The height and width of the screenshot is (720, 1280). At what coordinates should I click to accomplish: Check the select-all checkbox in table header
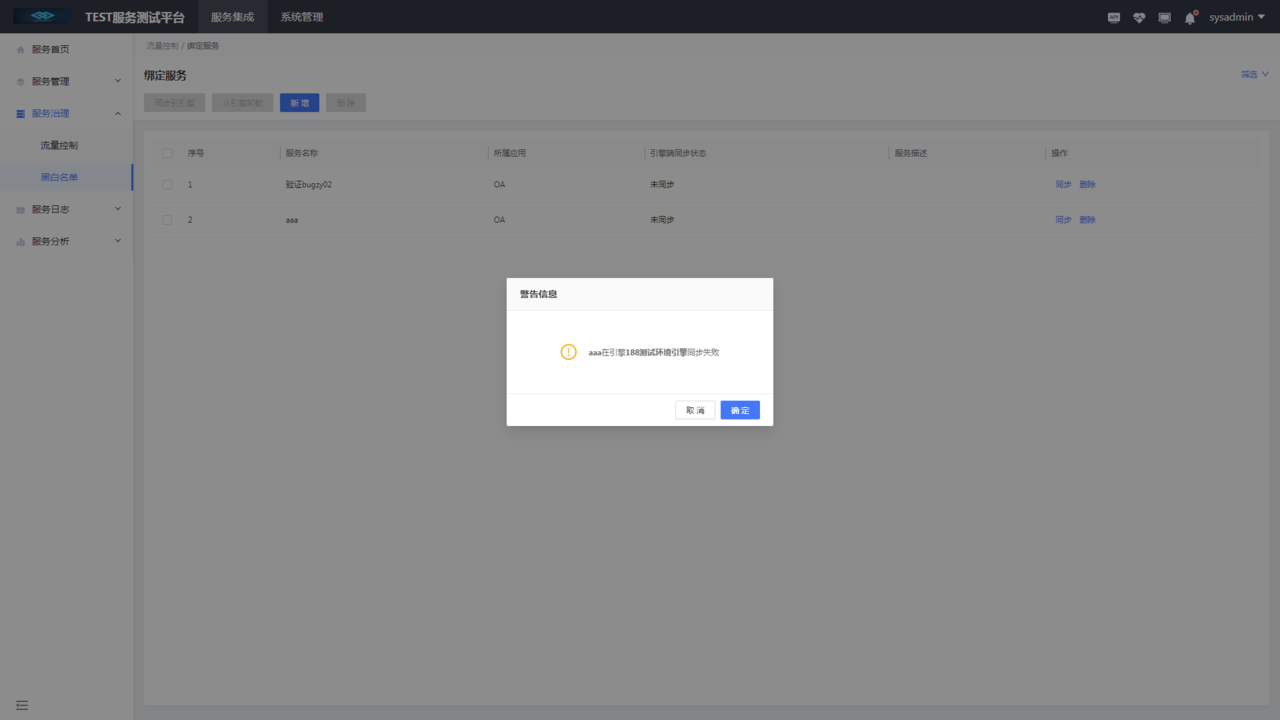pyautogui.click(x=167, y=152)
